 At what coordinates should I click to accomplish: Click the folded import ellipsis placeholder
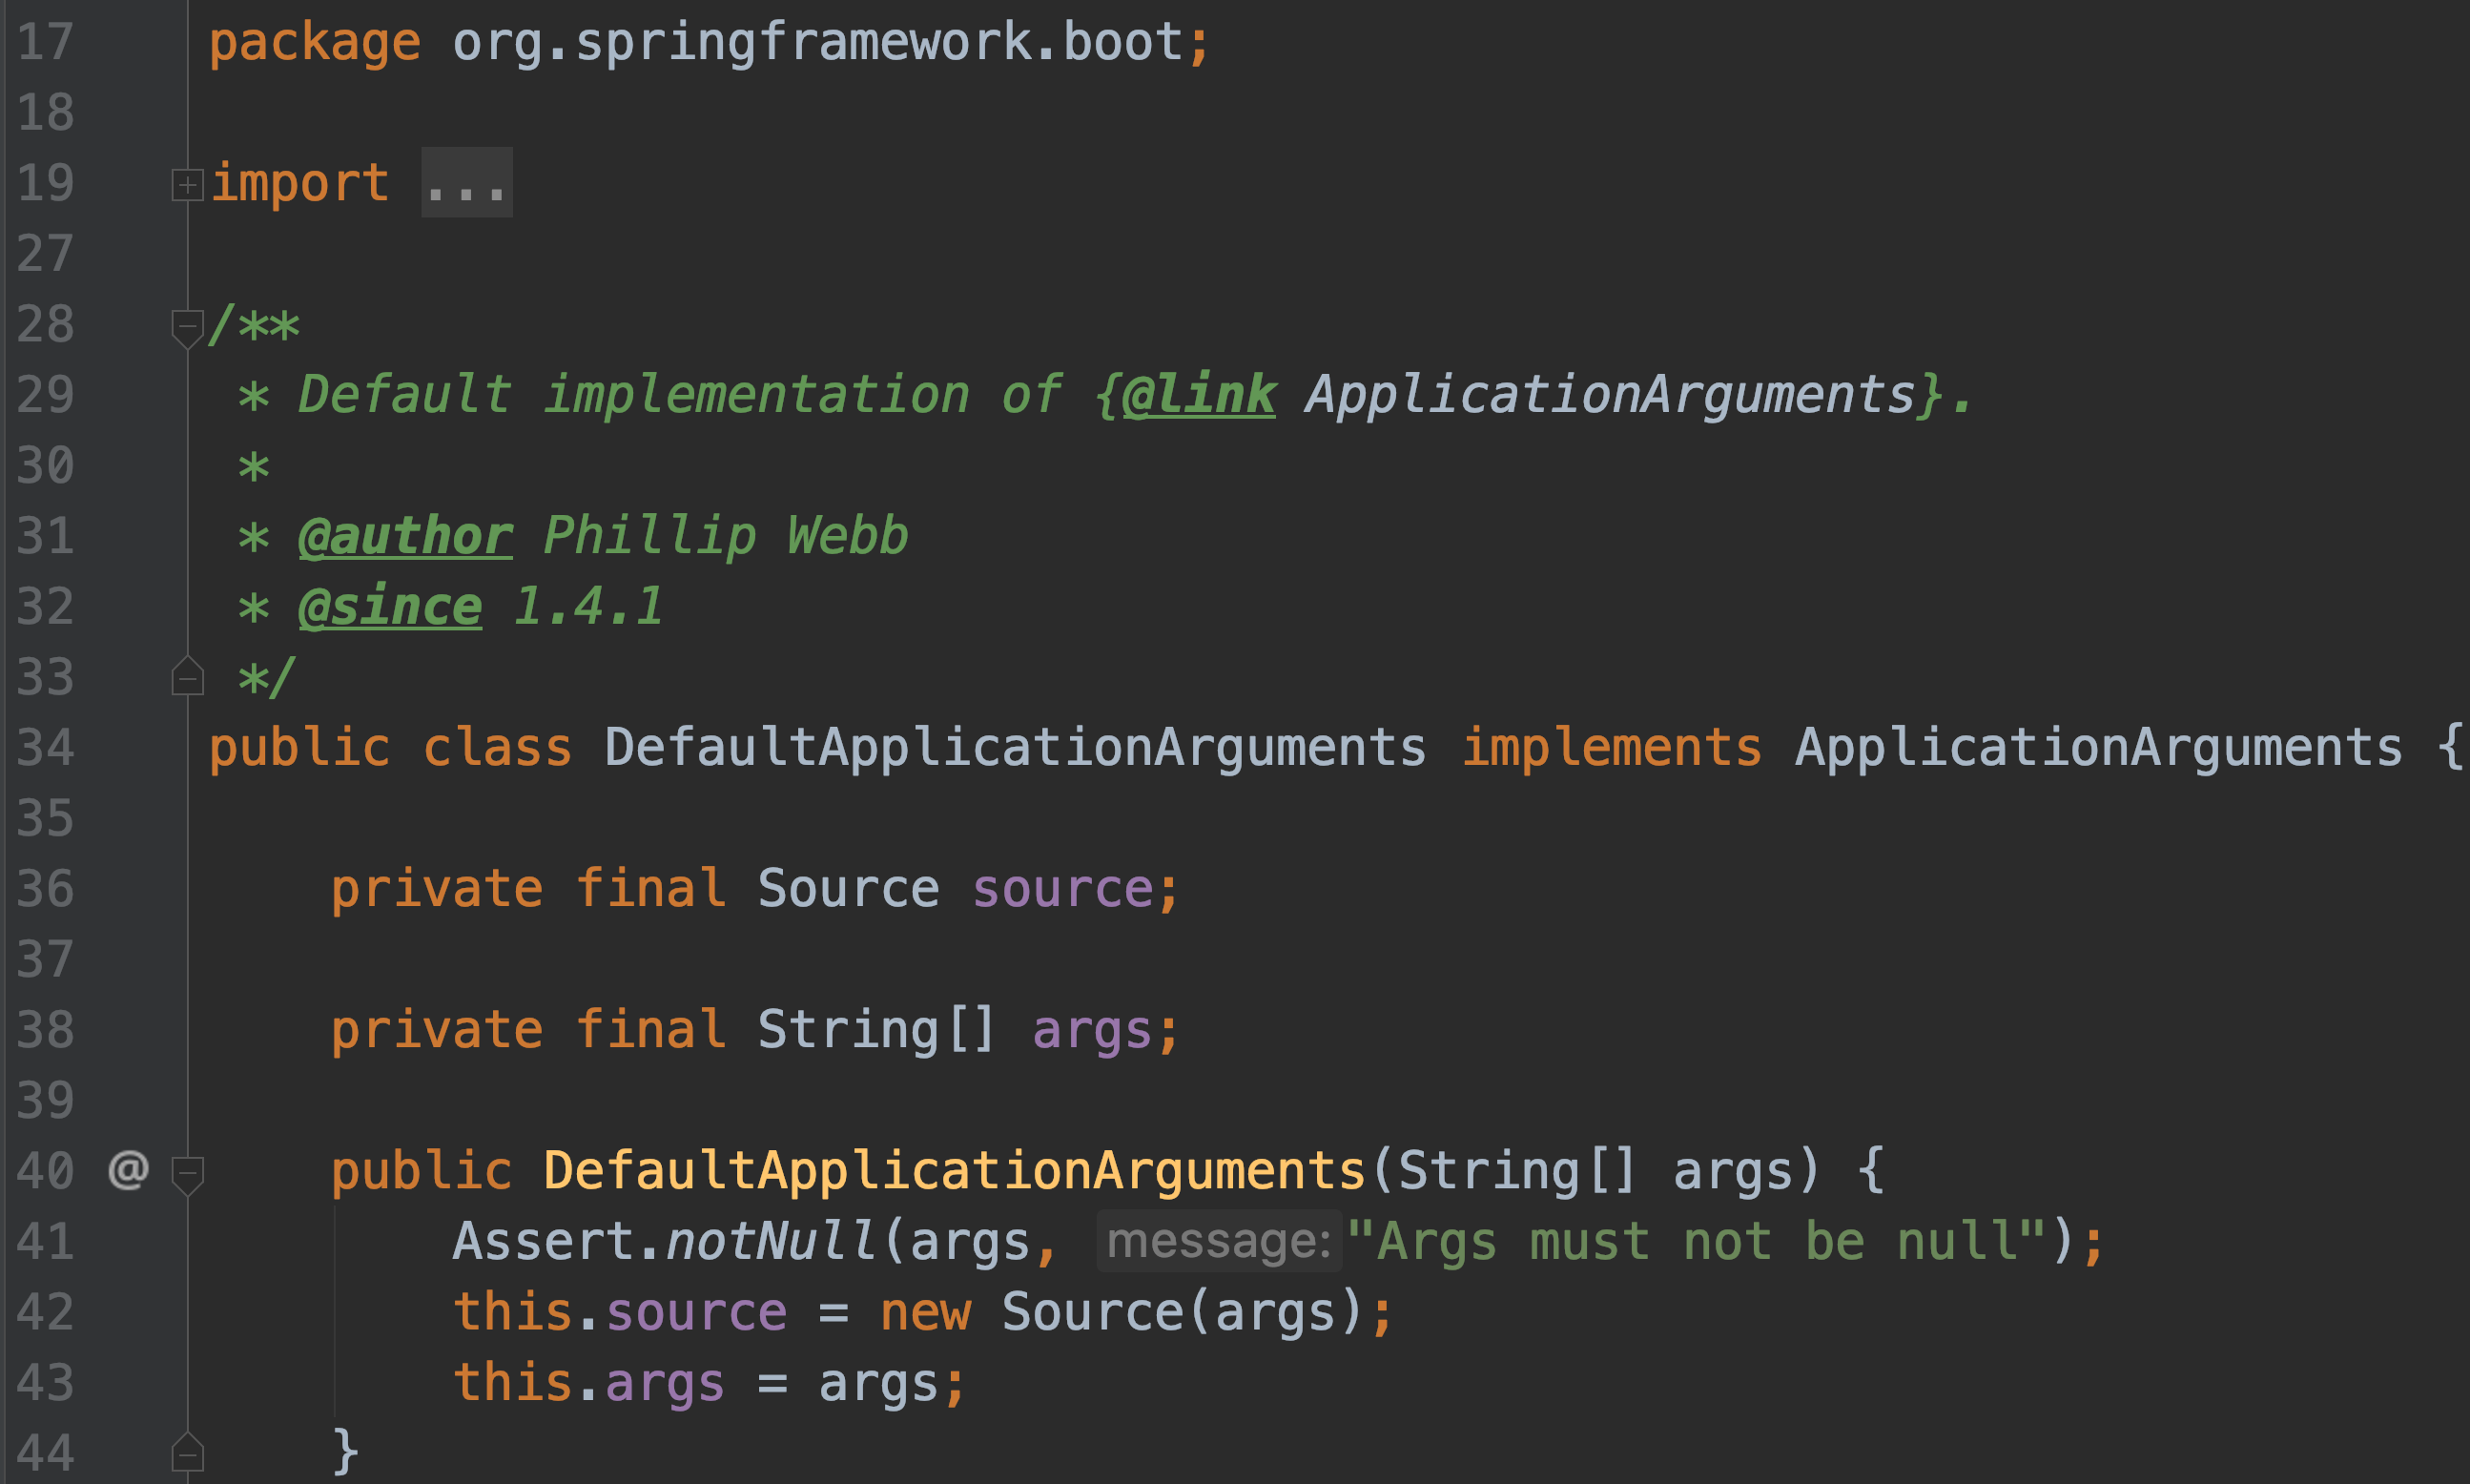coord(466,182)
